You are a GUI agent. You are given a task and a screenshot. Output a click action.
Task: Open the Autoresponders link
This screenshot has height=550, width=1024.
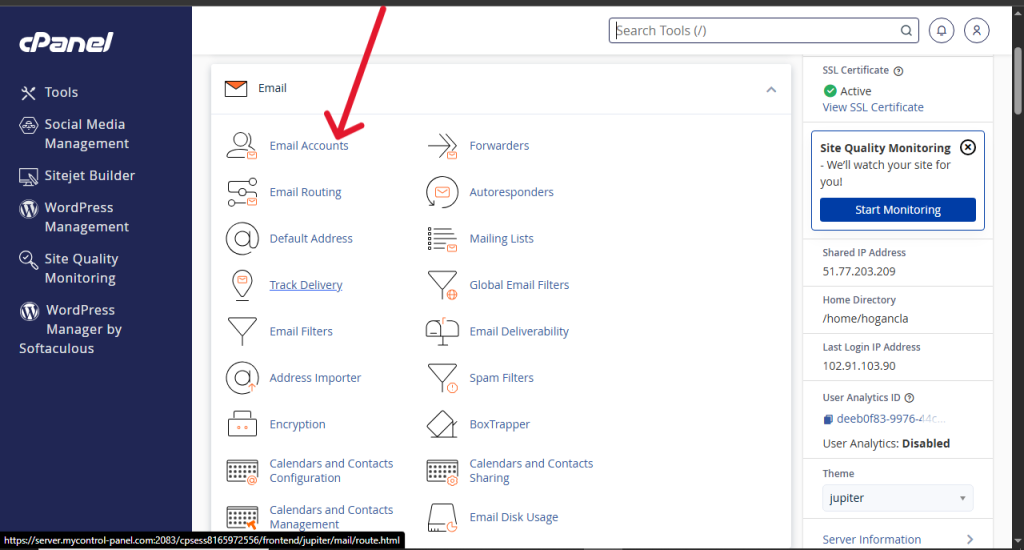(511, 192)
